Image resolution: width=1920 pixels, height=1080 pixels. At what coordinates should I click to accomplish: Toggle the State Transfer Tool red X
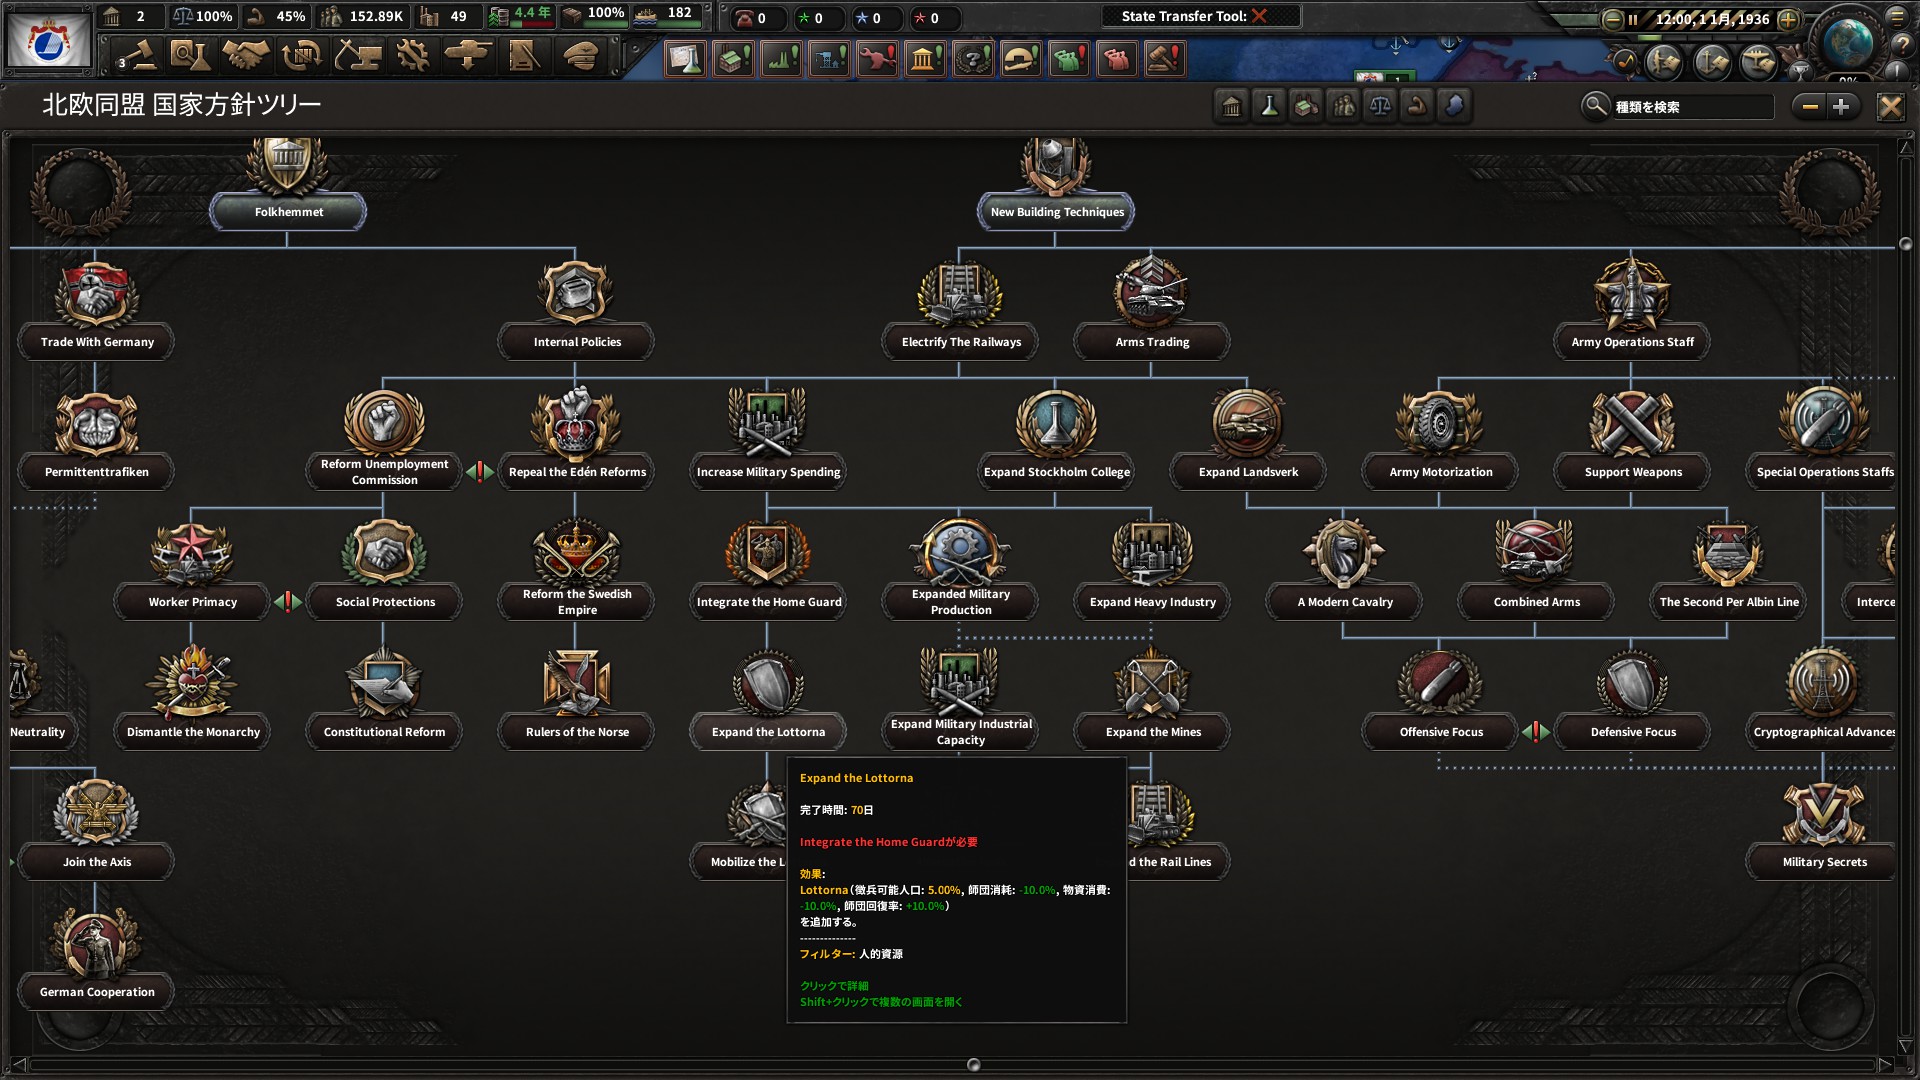[1260, 16]
